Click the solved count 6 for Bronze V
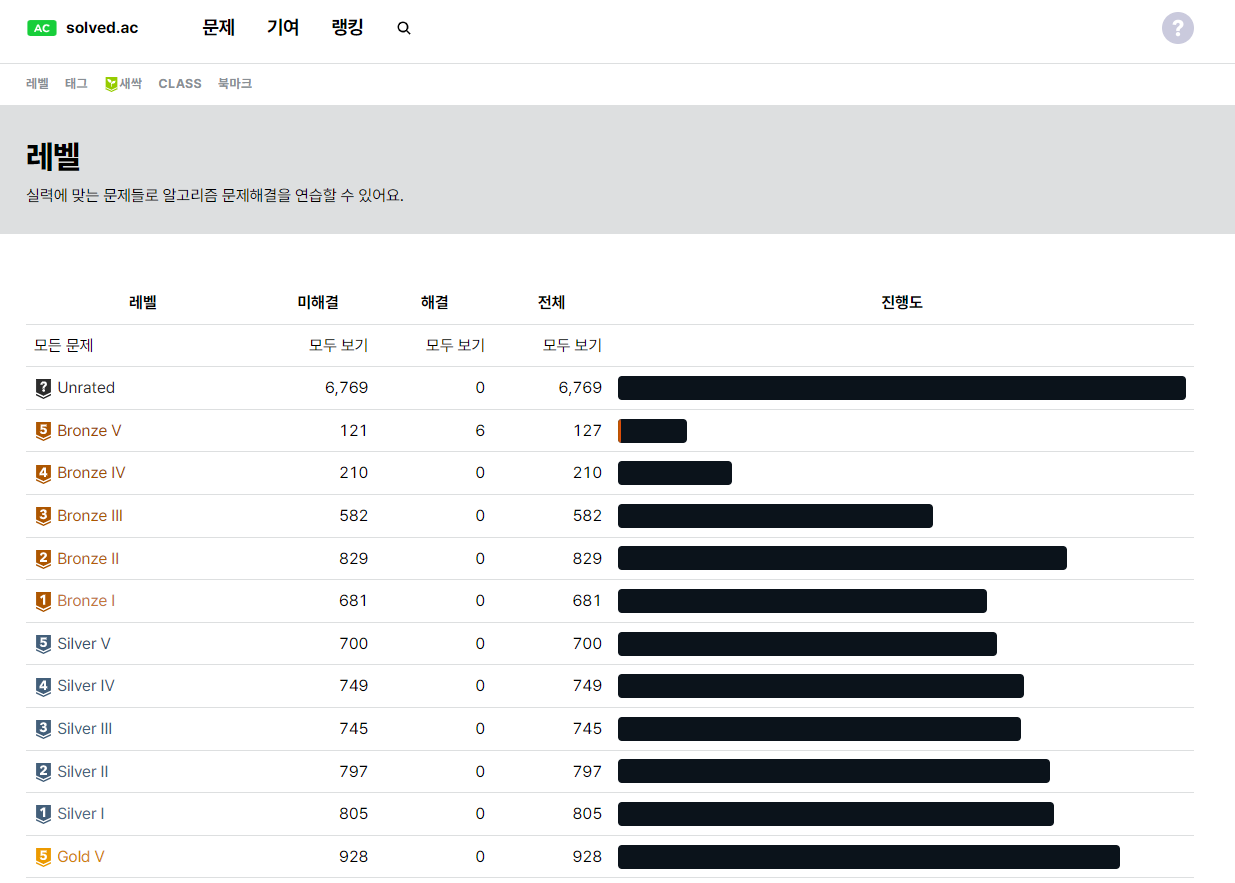Viewport: 1235px width, 883px height. click(479, 430)
